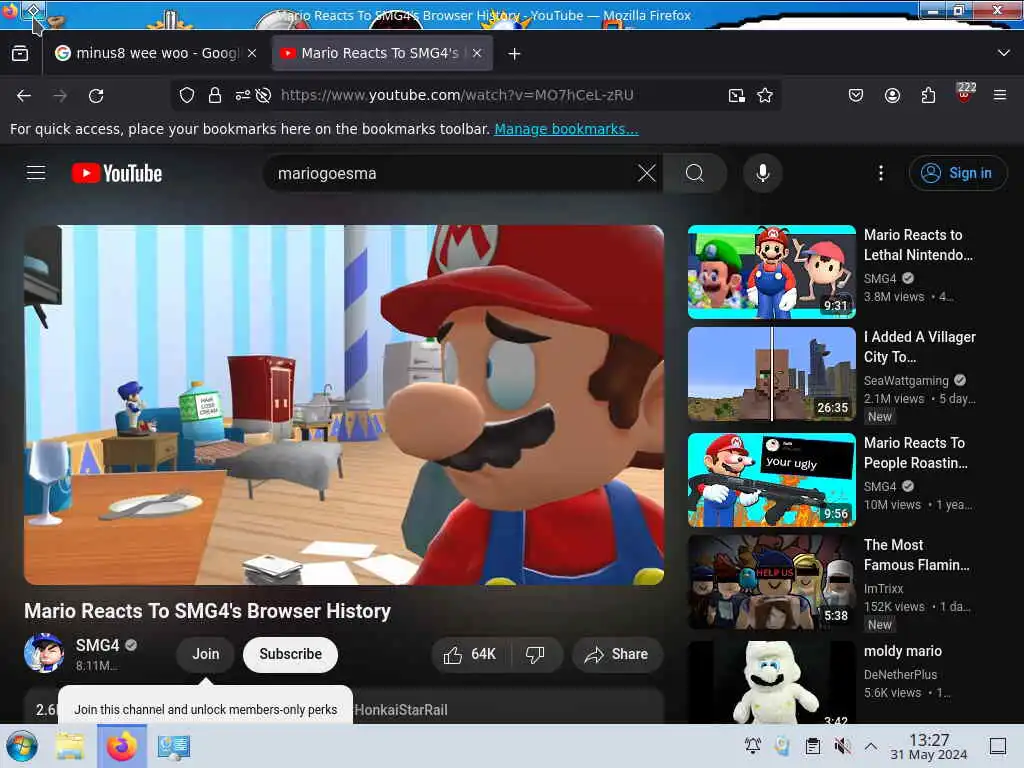Click the Sign in button
The image size is (1024, 768).
coord(957,173)
